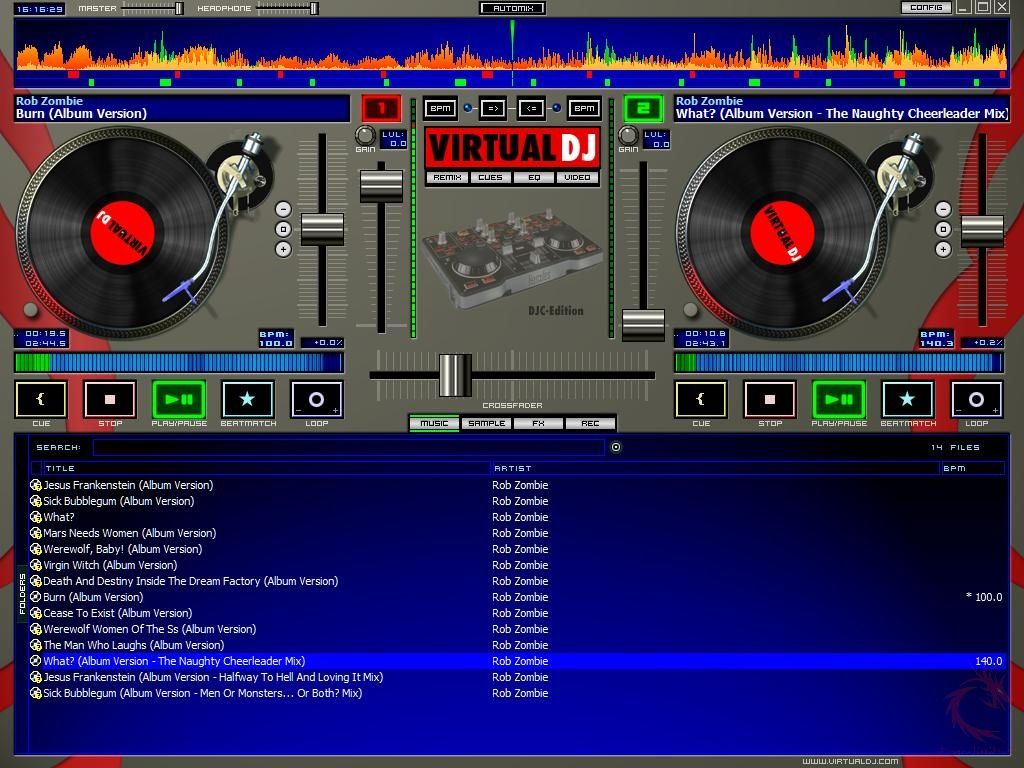Click left deck song progress bar
The width and height of the screenshot is (1024, 768).
tap(179, 363)
